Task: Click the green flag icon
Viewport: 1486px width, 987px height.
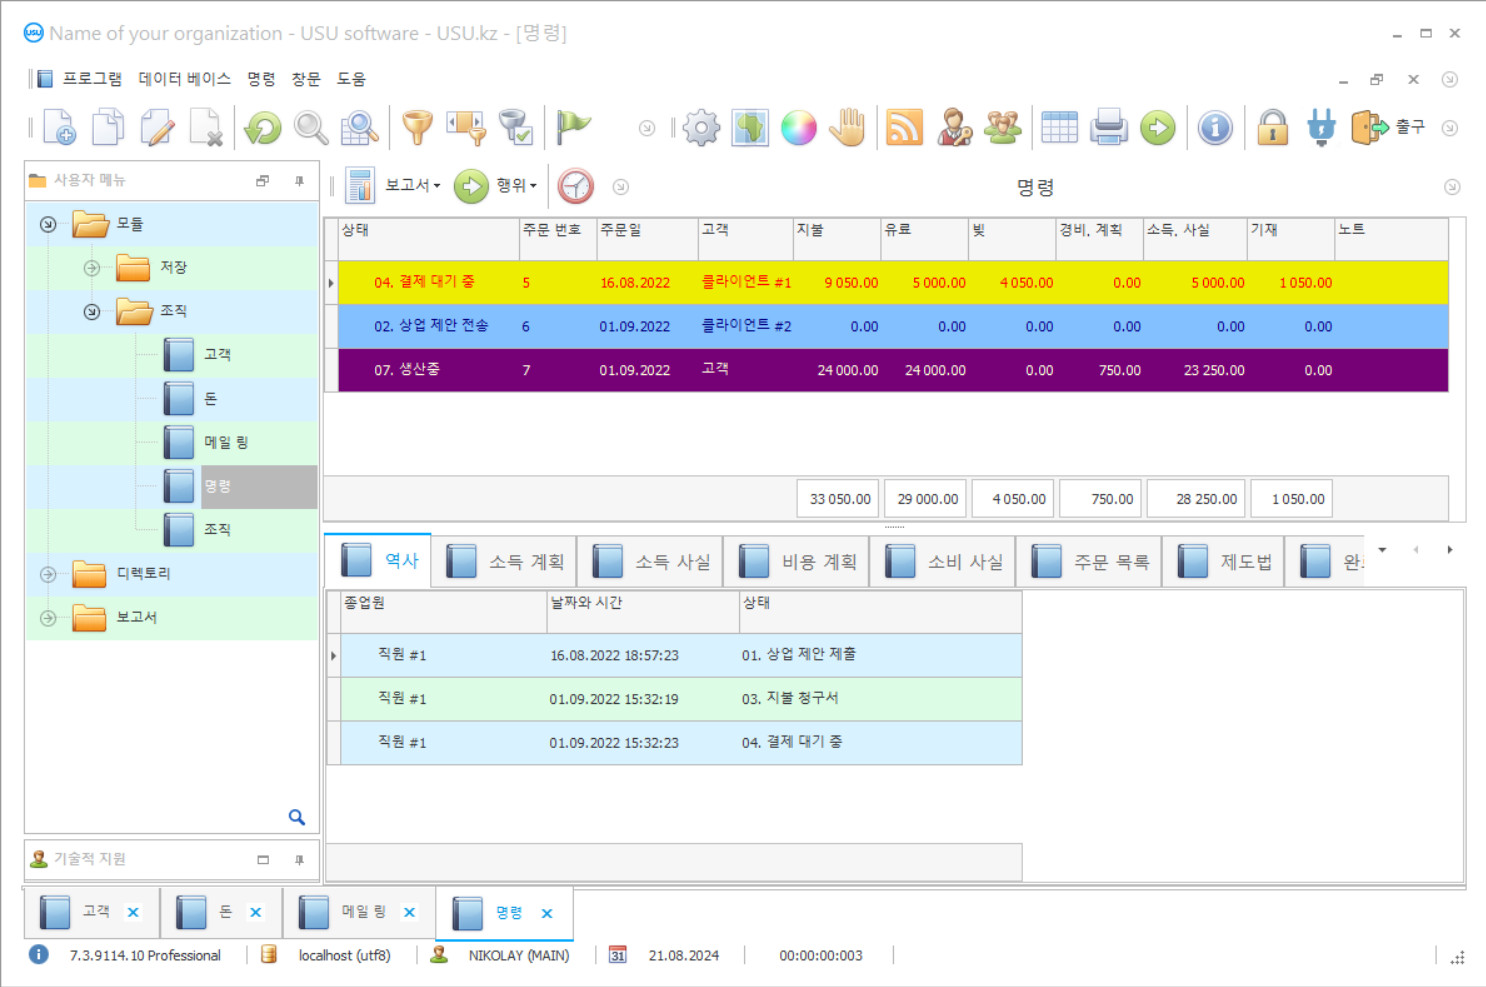Action: (573, 128)
